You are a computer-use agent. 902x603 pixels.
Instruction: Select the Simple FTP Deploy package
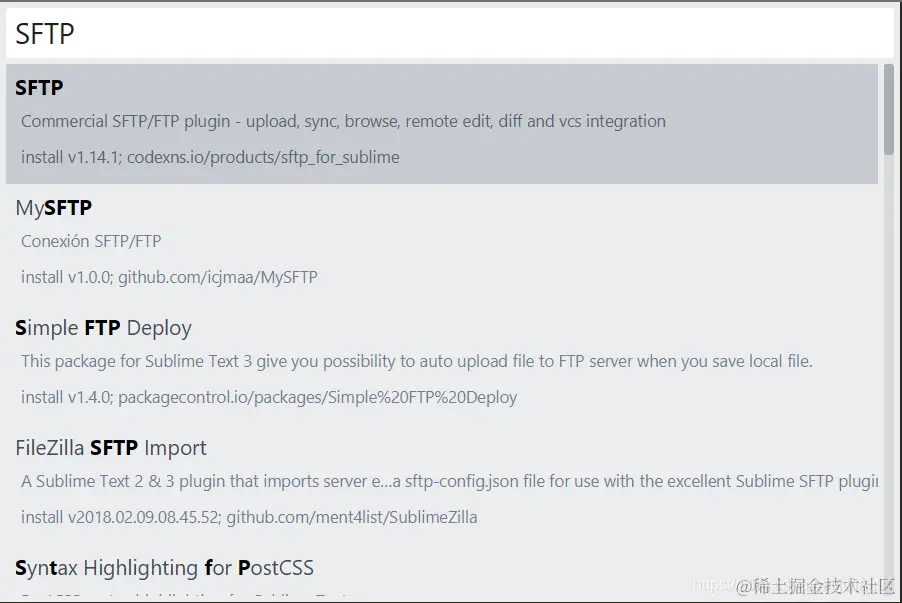(x=442, y=364)
